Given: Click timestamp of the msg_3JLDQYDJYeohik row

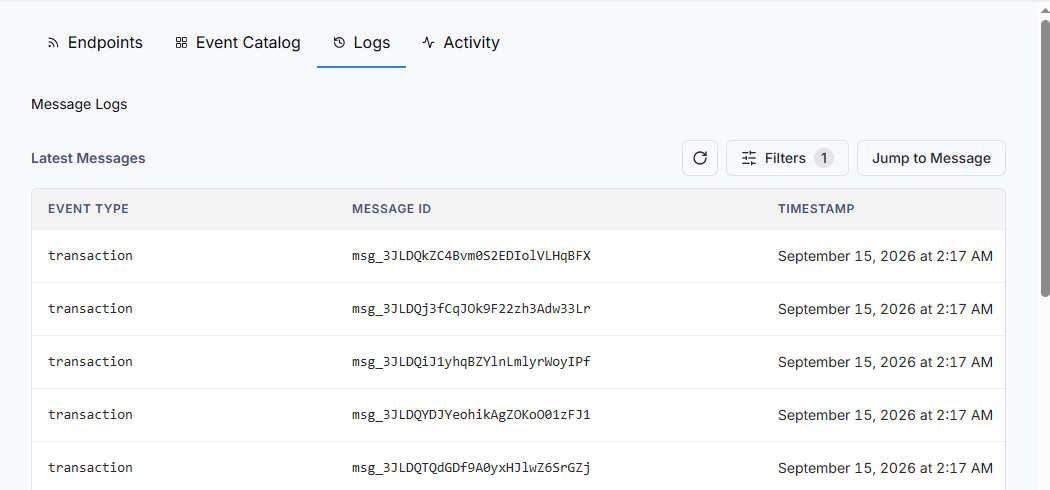Looking at the screenshot, I should (885, 415).
